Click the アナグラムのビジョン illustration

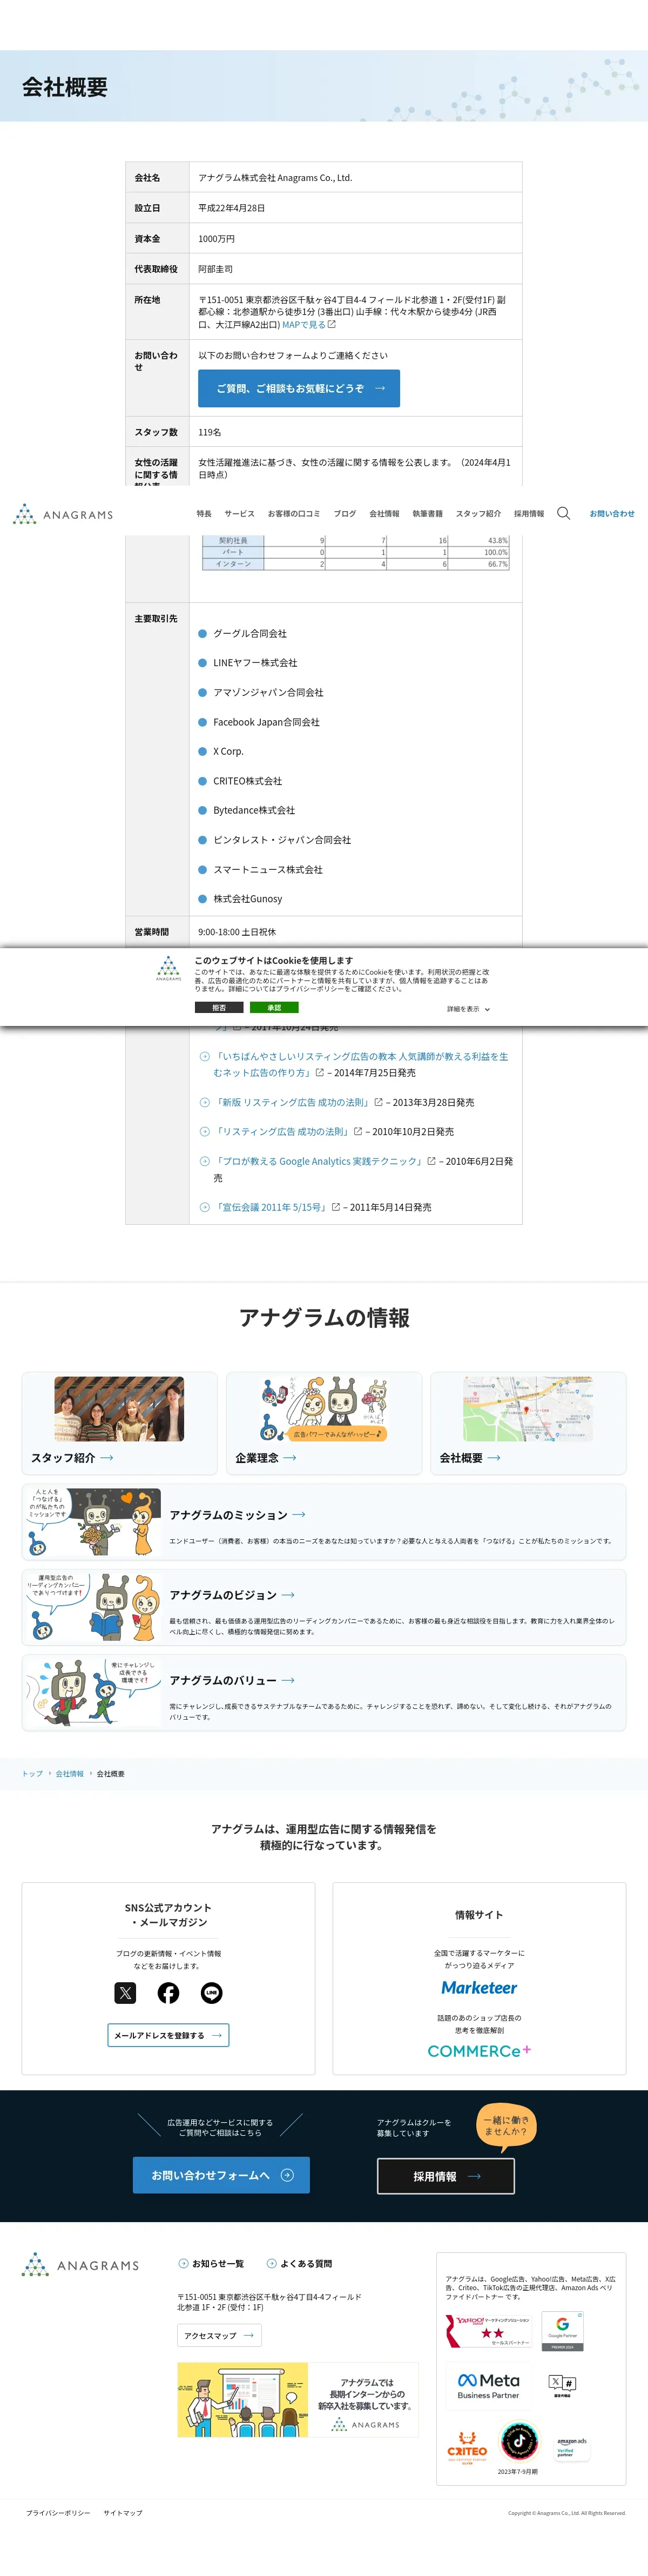click(x=93, y=1607)
